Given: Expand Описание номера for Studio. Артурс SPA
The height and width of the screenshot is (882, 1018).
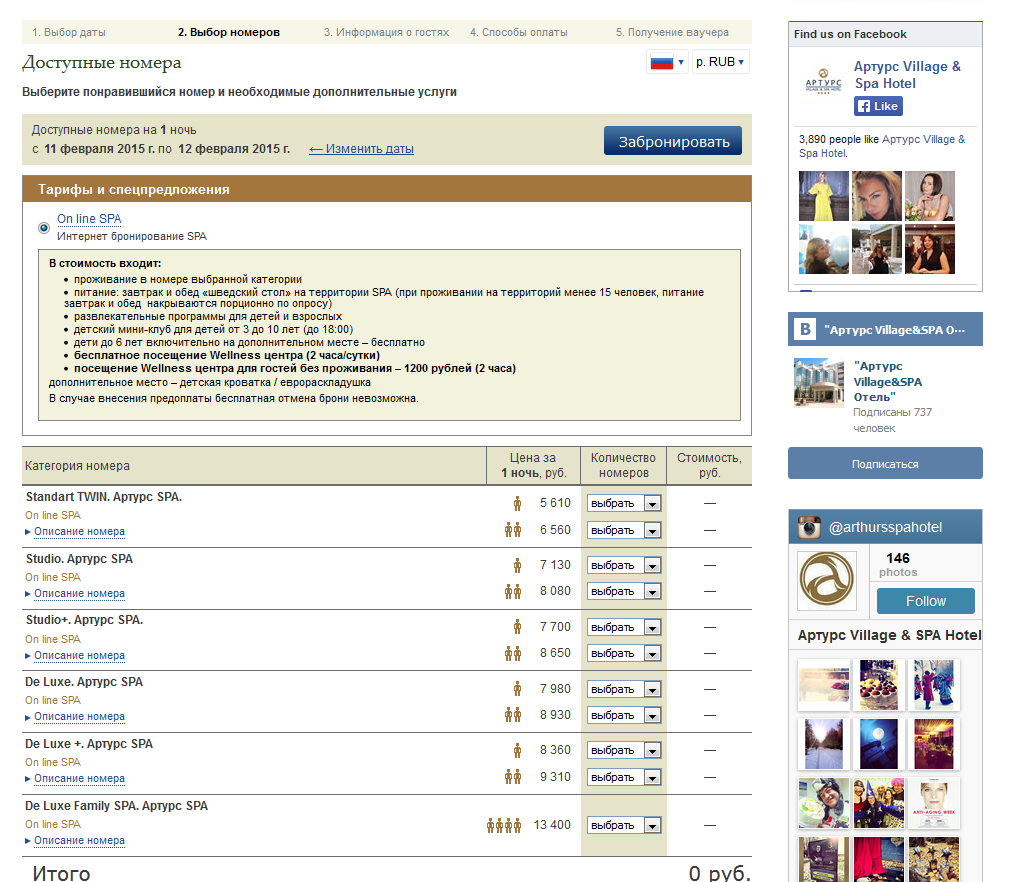Looking at the screenshot, I should click(79, 594).
